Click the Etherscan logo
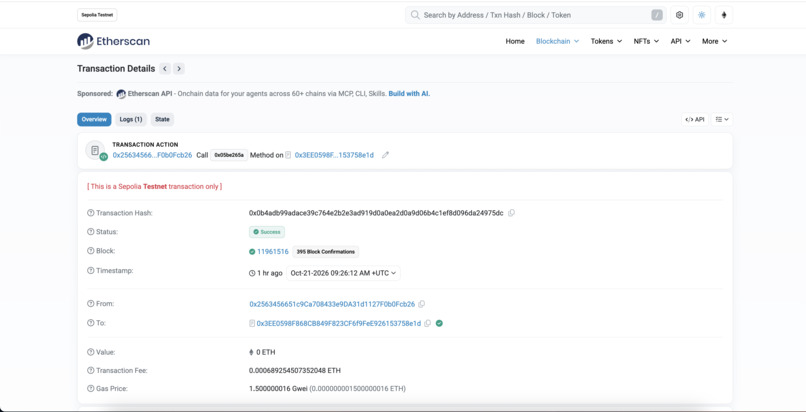Screen dimensions: 806x412 click(x=113, y=41)
